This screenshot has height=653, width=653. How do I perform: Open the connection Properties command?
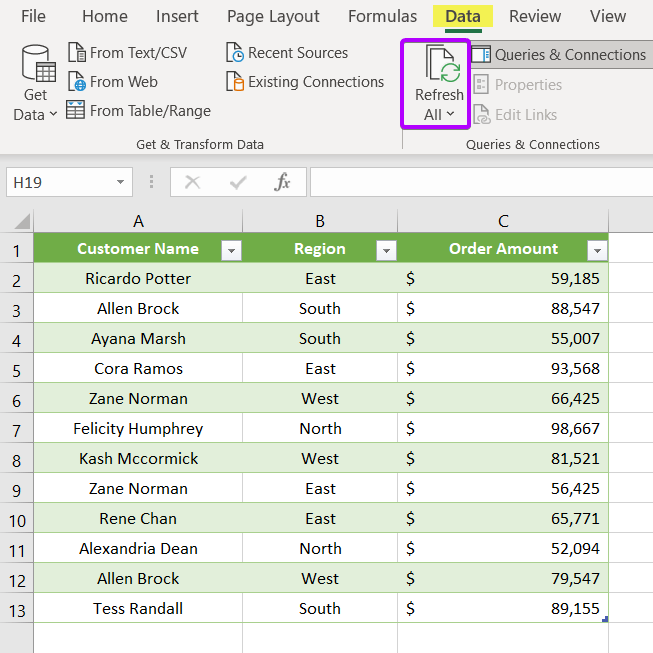coord(518,85)
